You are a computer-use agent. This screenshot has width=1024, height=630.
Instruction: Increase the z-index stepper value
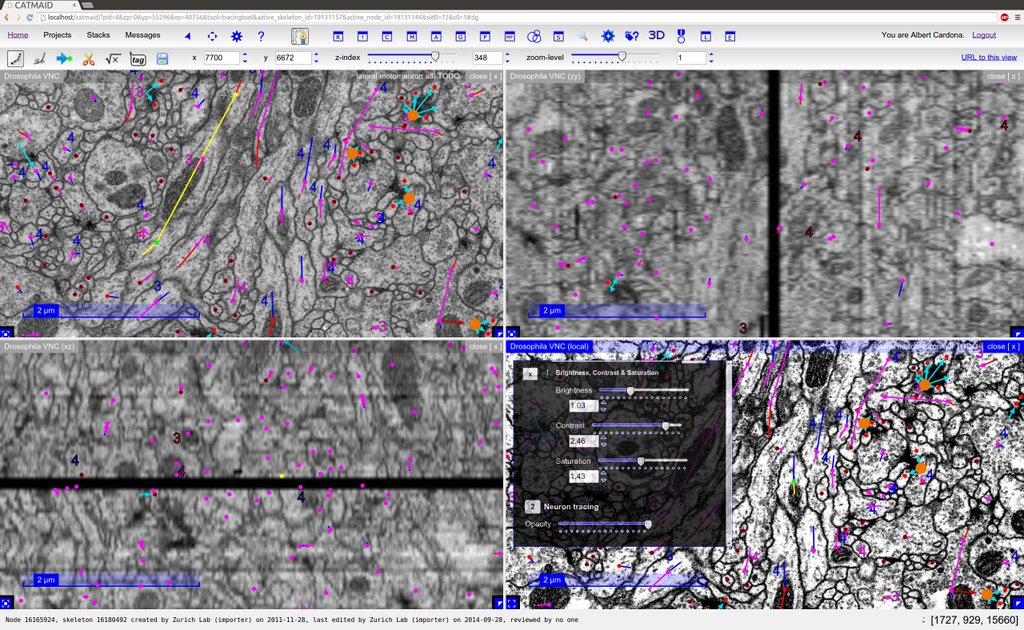click(x=507, y=55)
